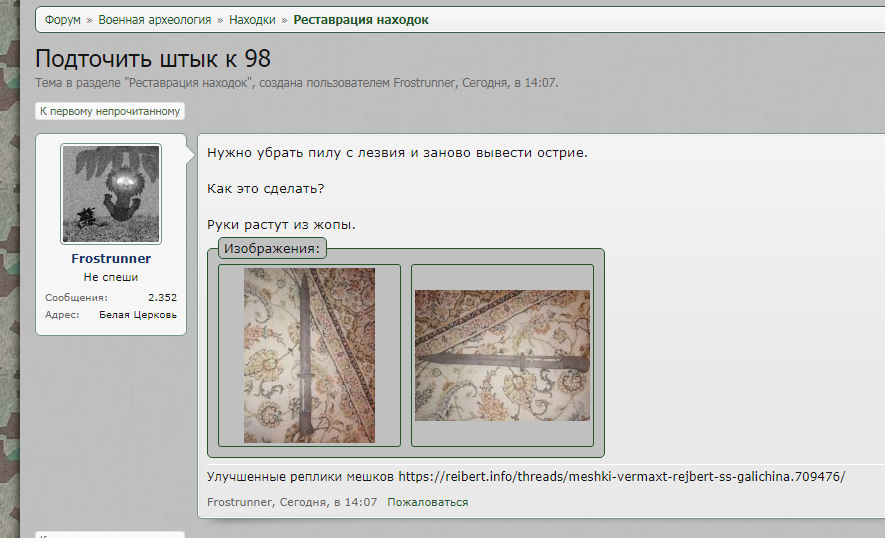Open the post timestamp Сегодня, в 14:07
Screen dimensions: 885x538
coord(328,502)
